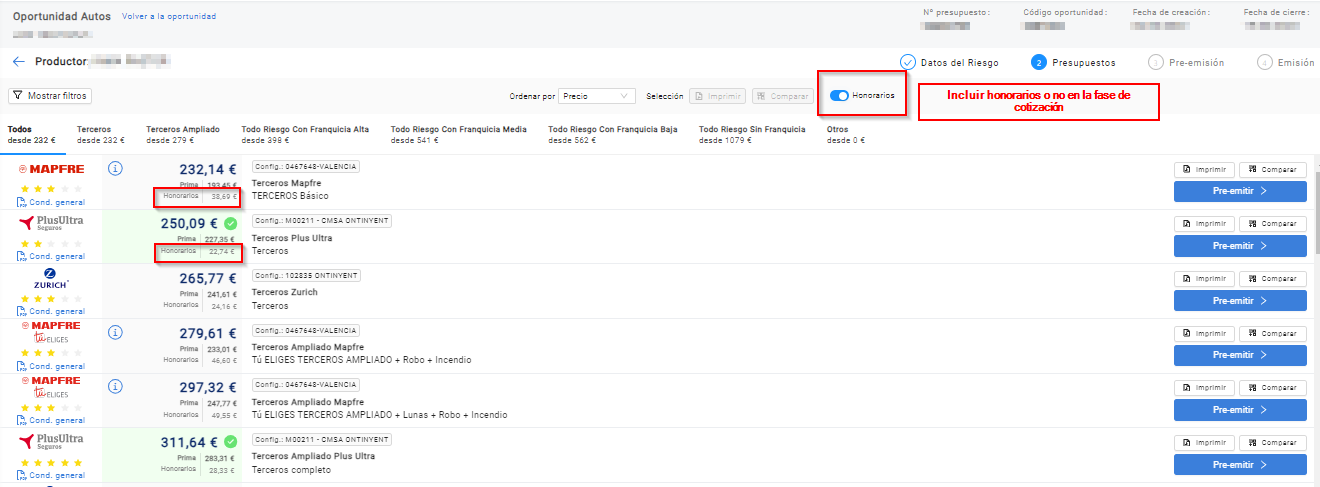Go to the Pre-emisión step
1320x487 pixels.
pos(1186,62)
